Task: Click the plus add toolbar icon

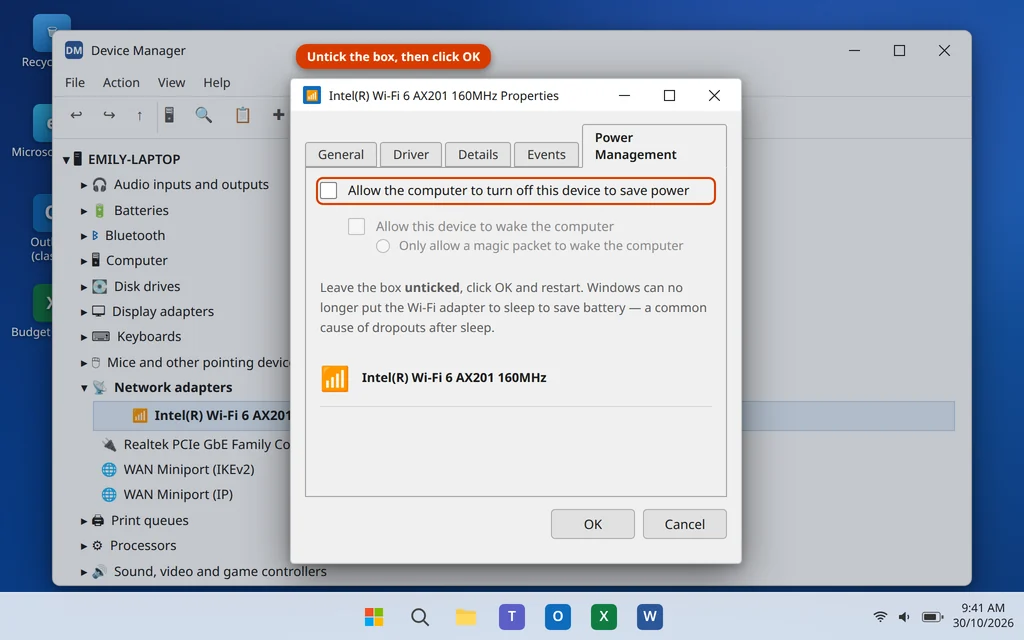Action: pyautogui.click(x=279, y=115)
